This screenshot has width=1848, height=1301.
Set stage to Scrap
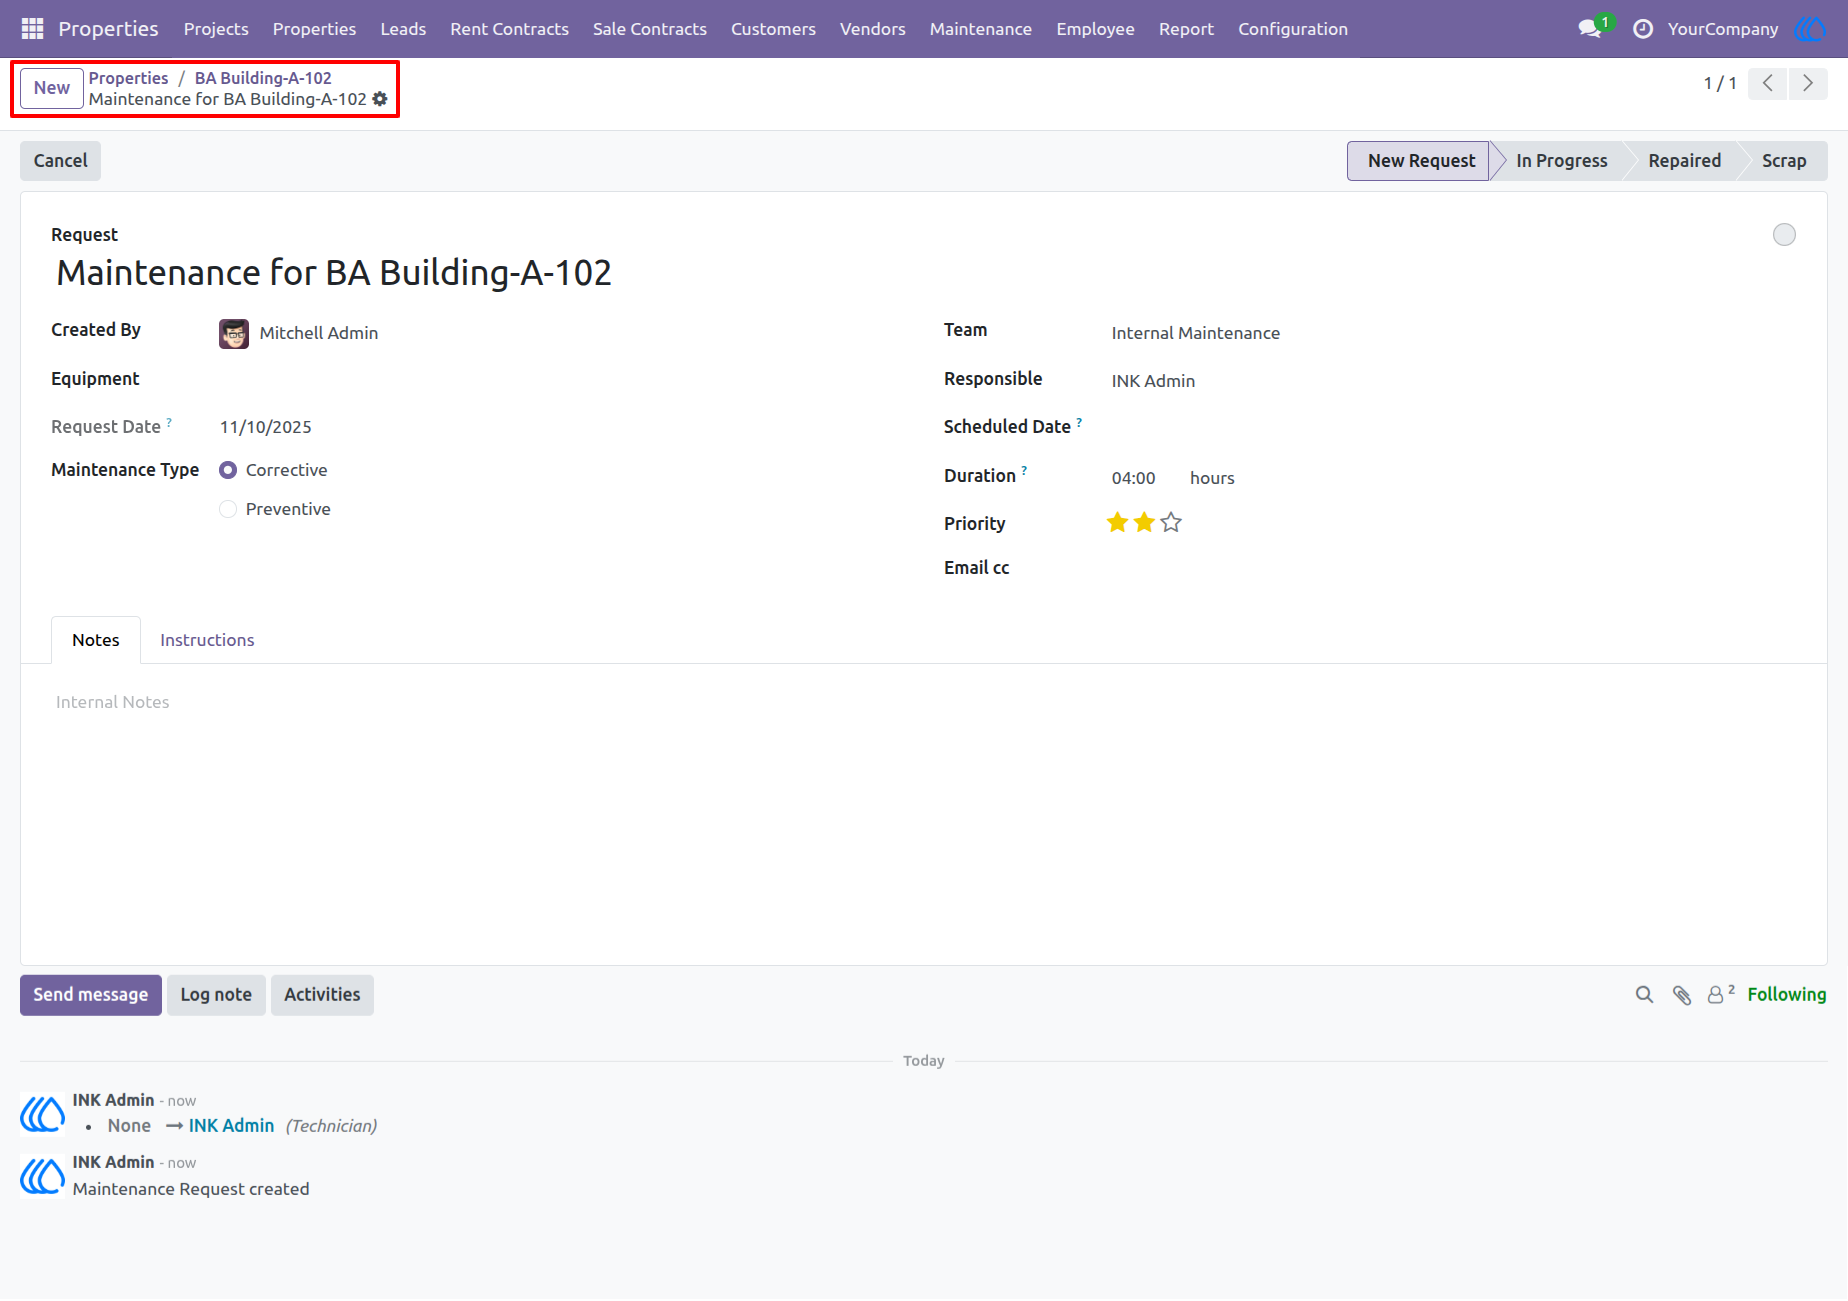(1783, 161)
